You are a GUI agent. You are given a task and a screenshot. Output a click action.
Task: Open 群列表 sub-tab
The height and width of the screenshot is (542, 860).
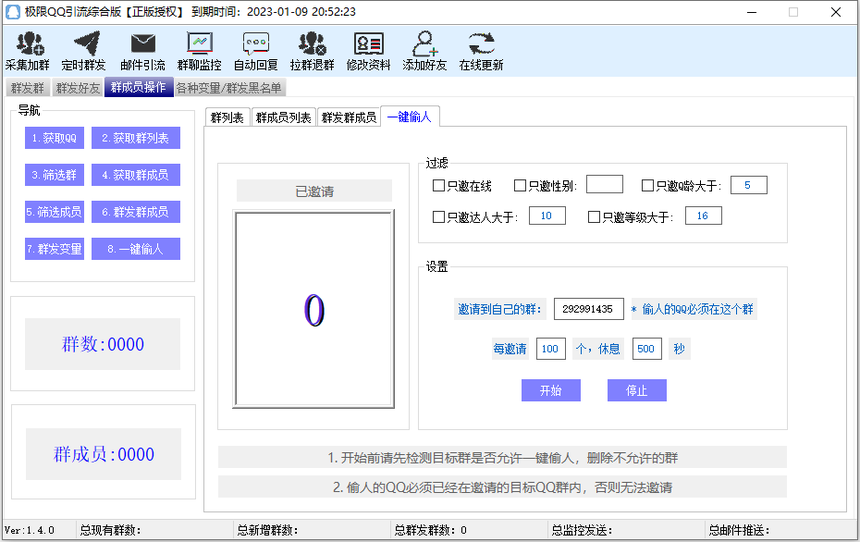click(x=227, y=117)
